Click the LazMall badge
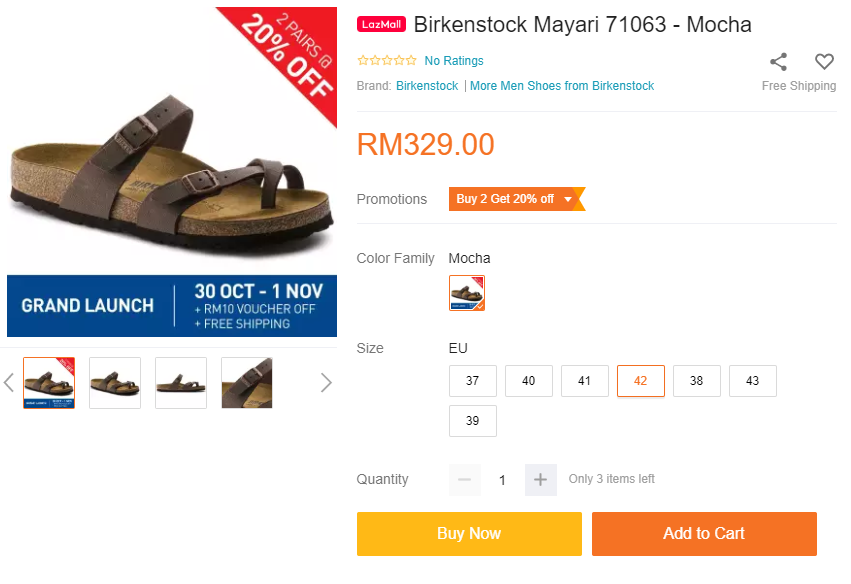Screen dimensions: 851x584 tap(381, 25)
